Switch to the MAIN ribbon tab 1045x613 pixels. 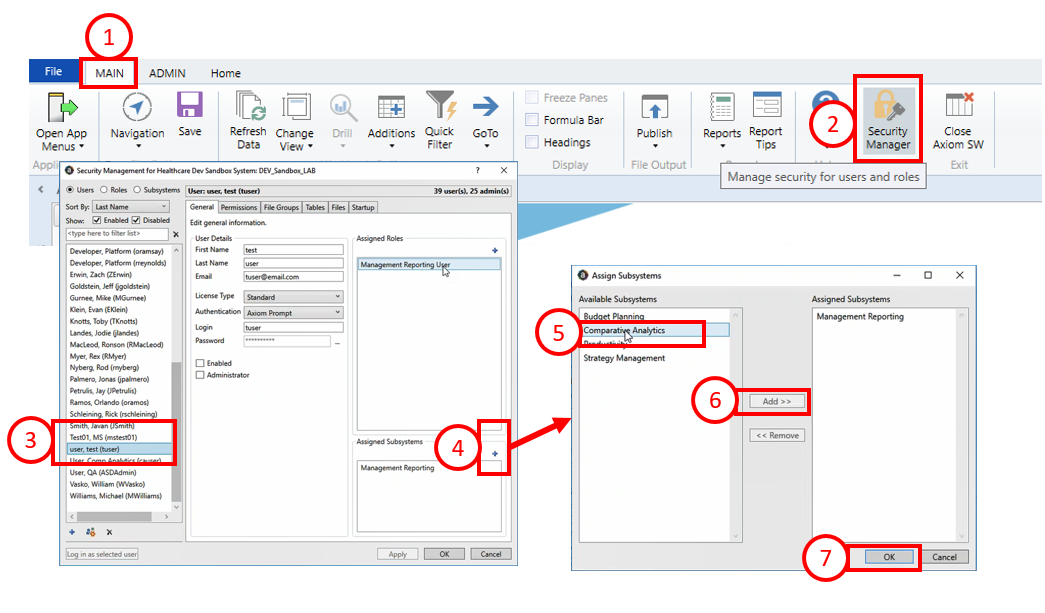pos(109,73)
